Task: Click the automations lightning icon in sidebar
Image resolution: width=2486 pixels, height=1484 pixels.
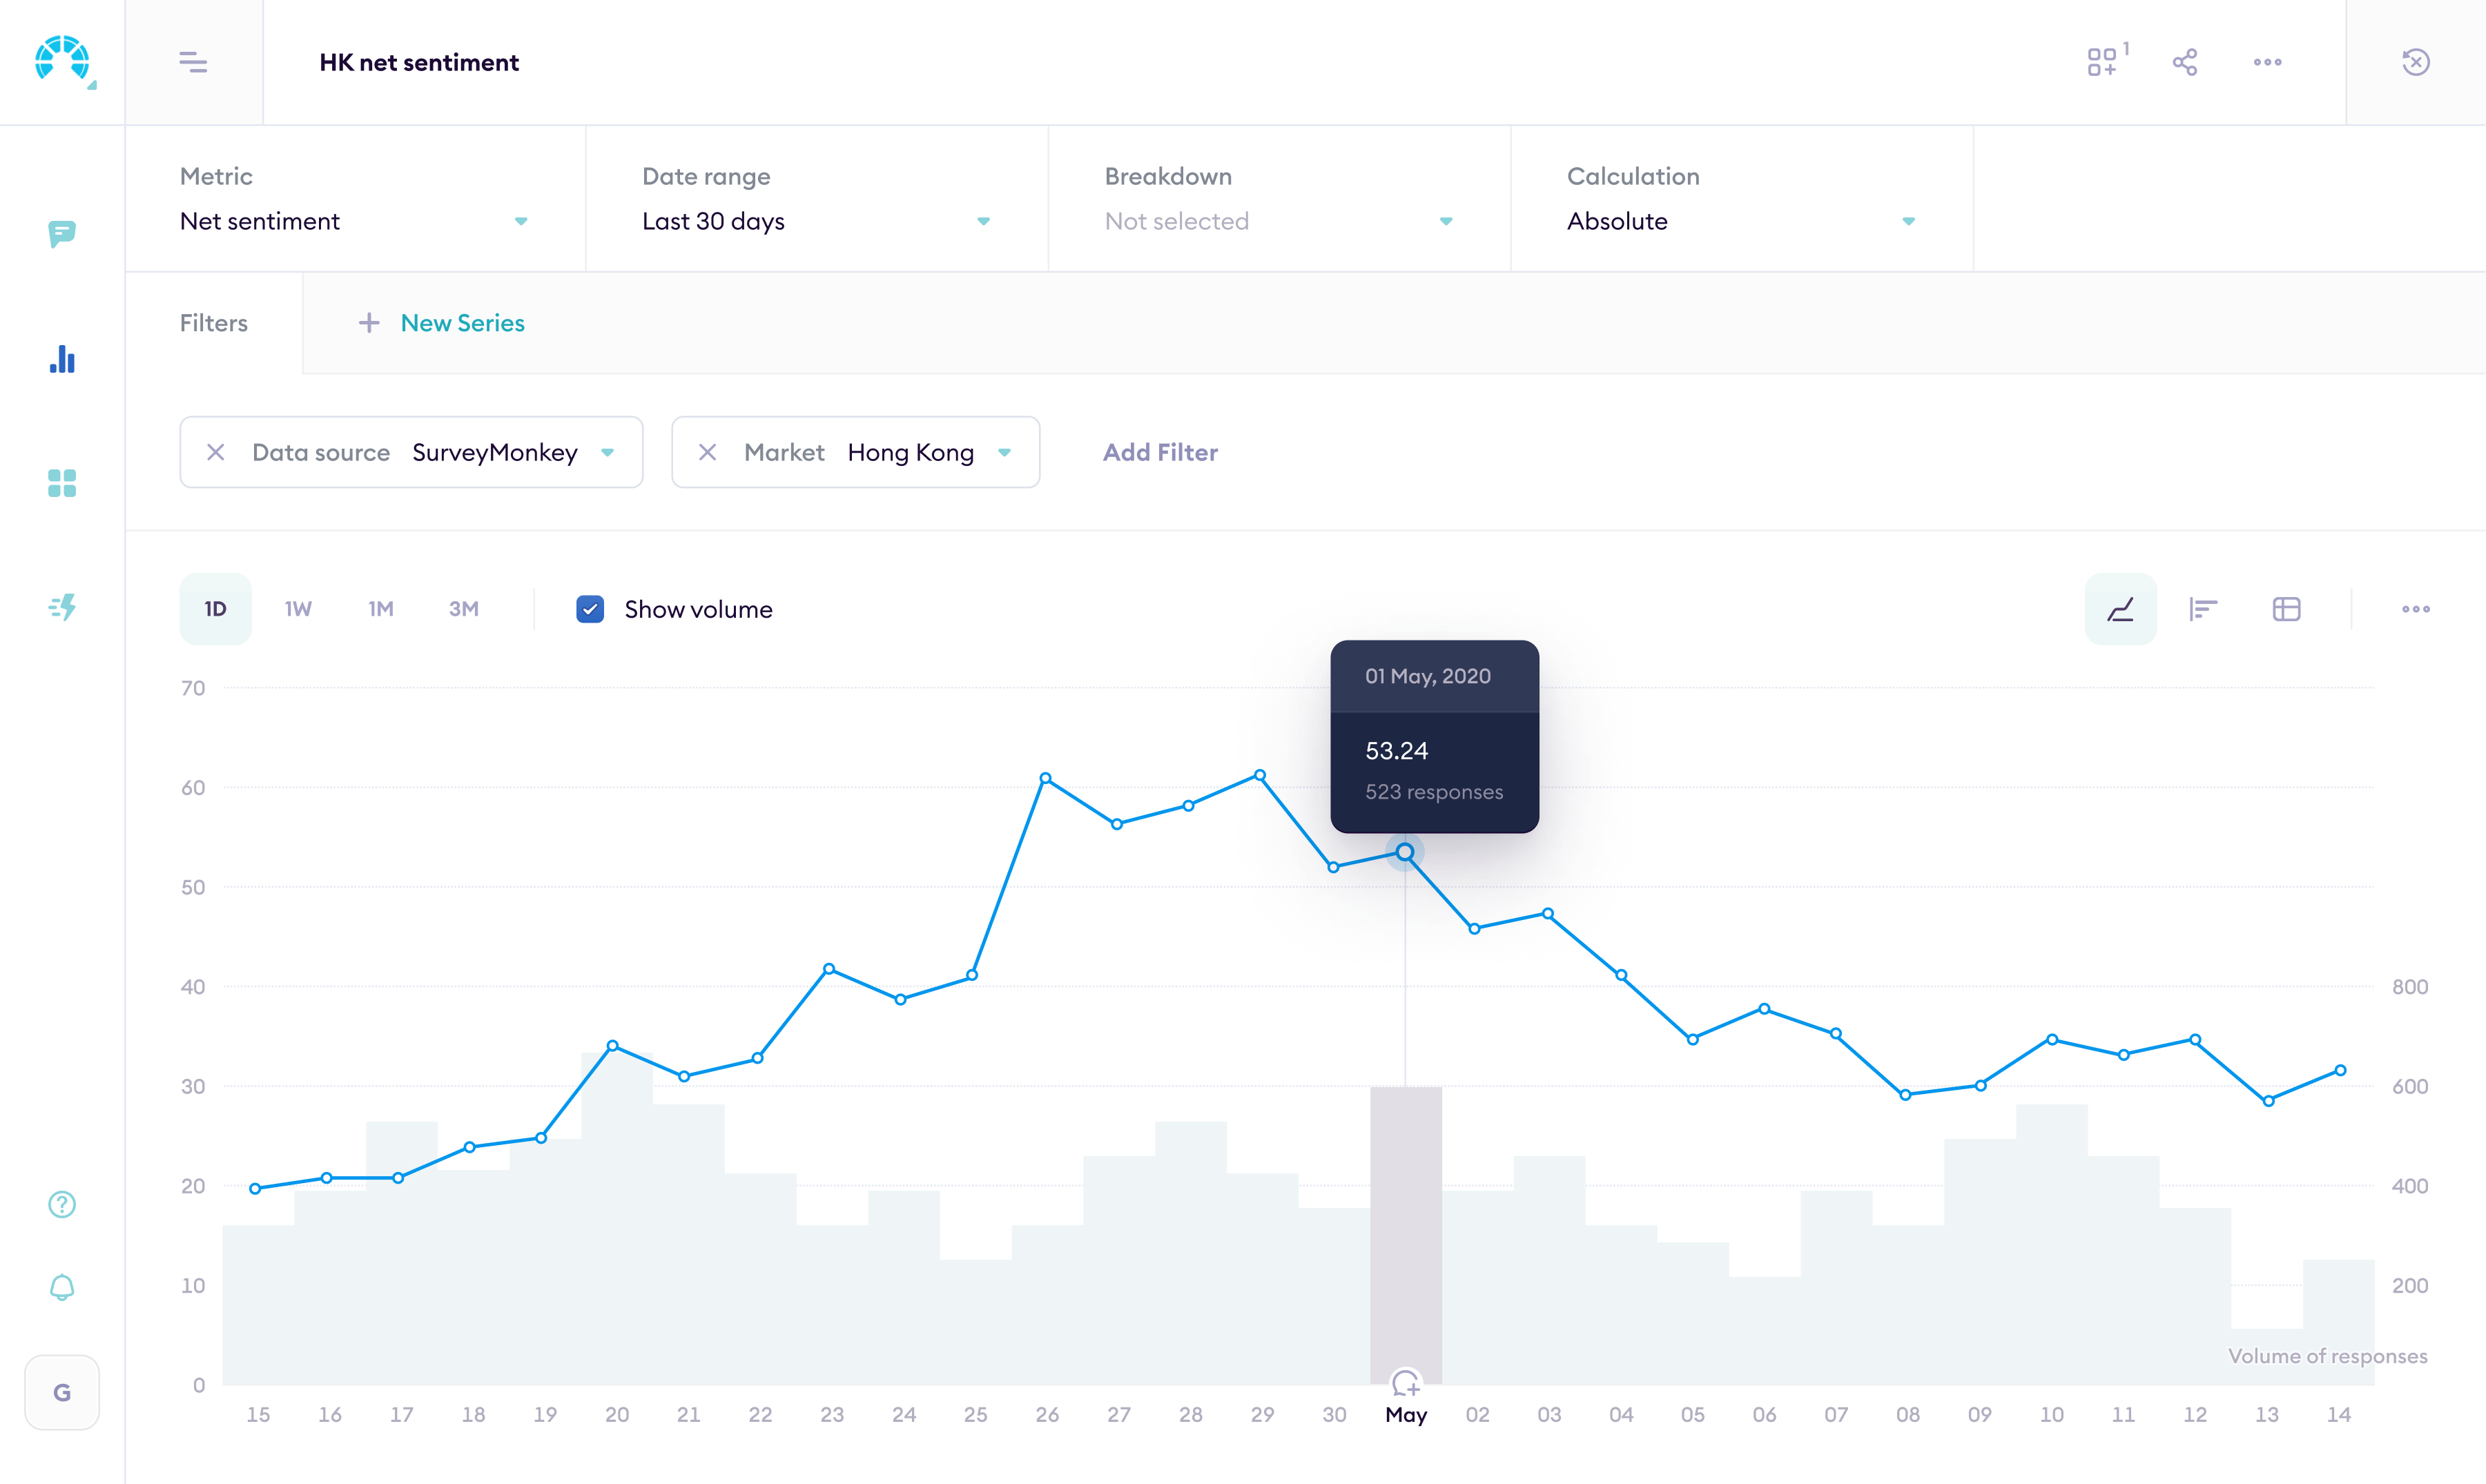Action: tap(61, 607)
